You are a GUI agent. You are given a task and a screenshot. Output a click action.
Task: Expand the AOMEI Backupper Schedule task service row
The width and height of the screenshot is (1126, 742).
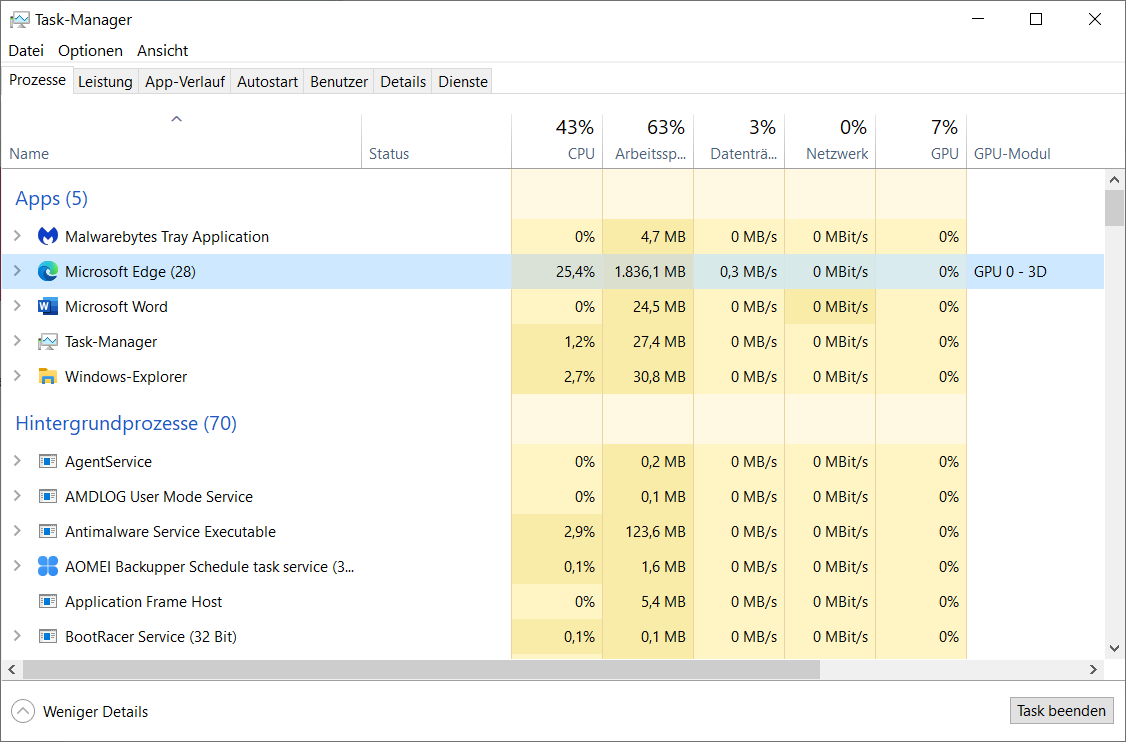tap(17, 566)
